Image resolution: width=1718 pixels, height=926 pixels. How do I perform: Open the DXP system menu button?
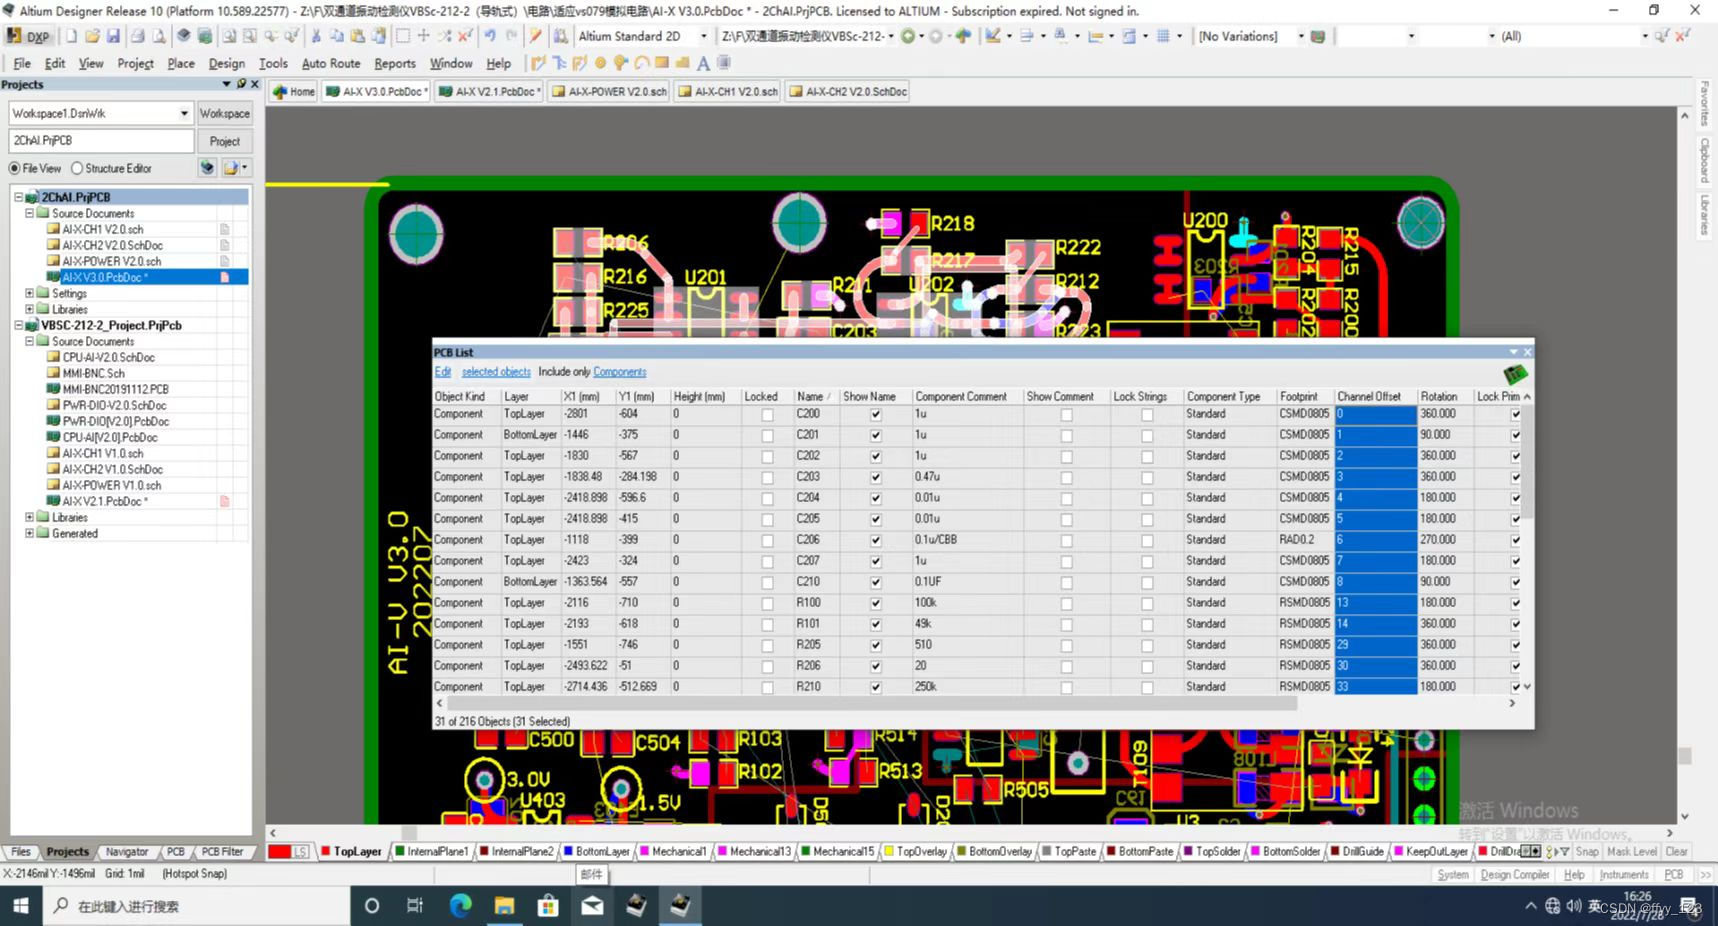[28, 36]
